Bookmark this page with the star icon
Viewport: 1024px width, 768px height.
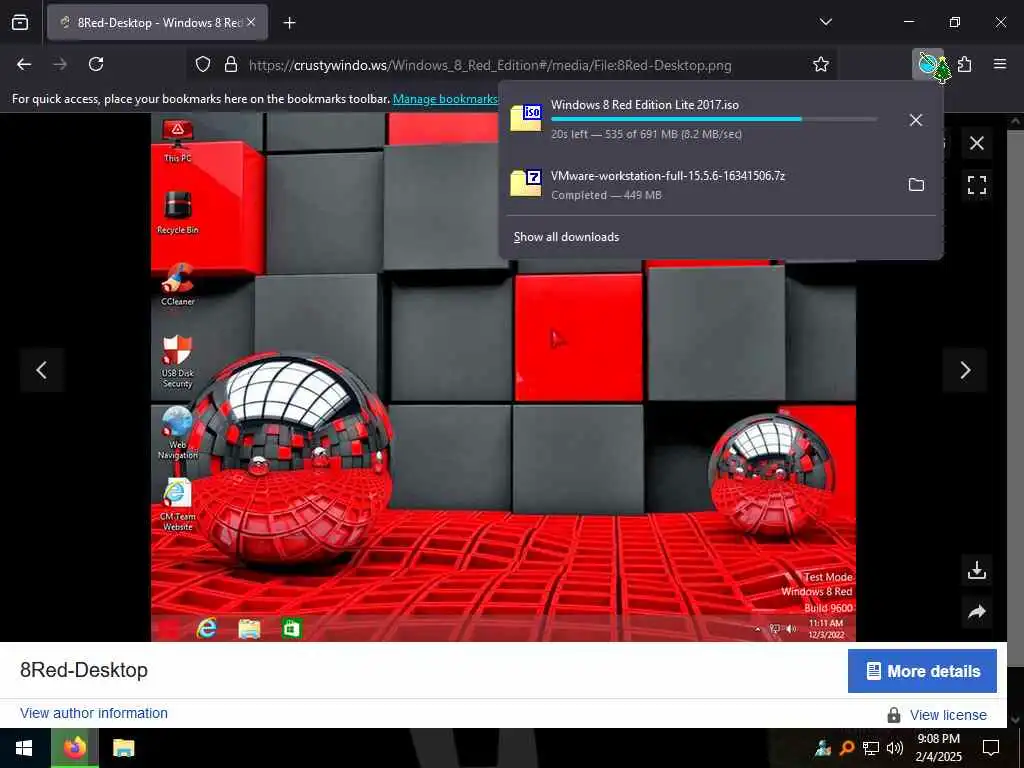click(x=821, y=64)
